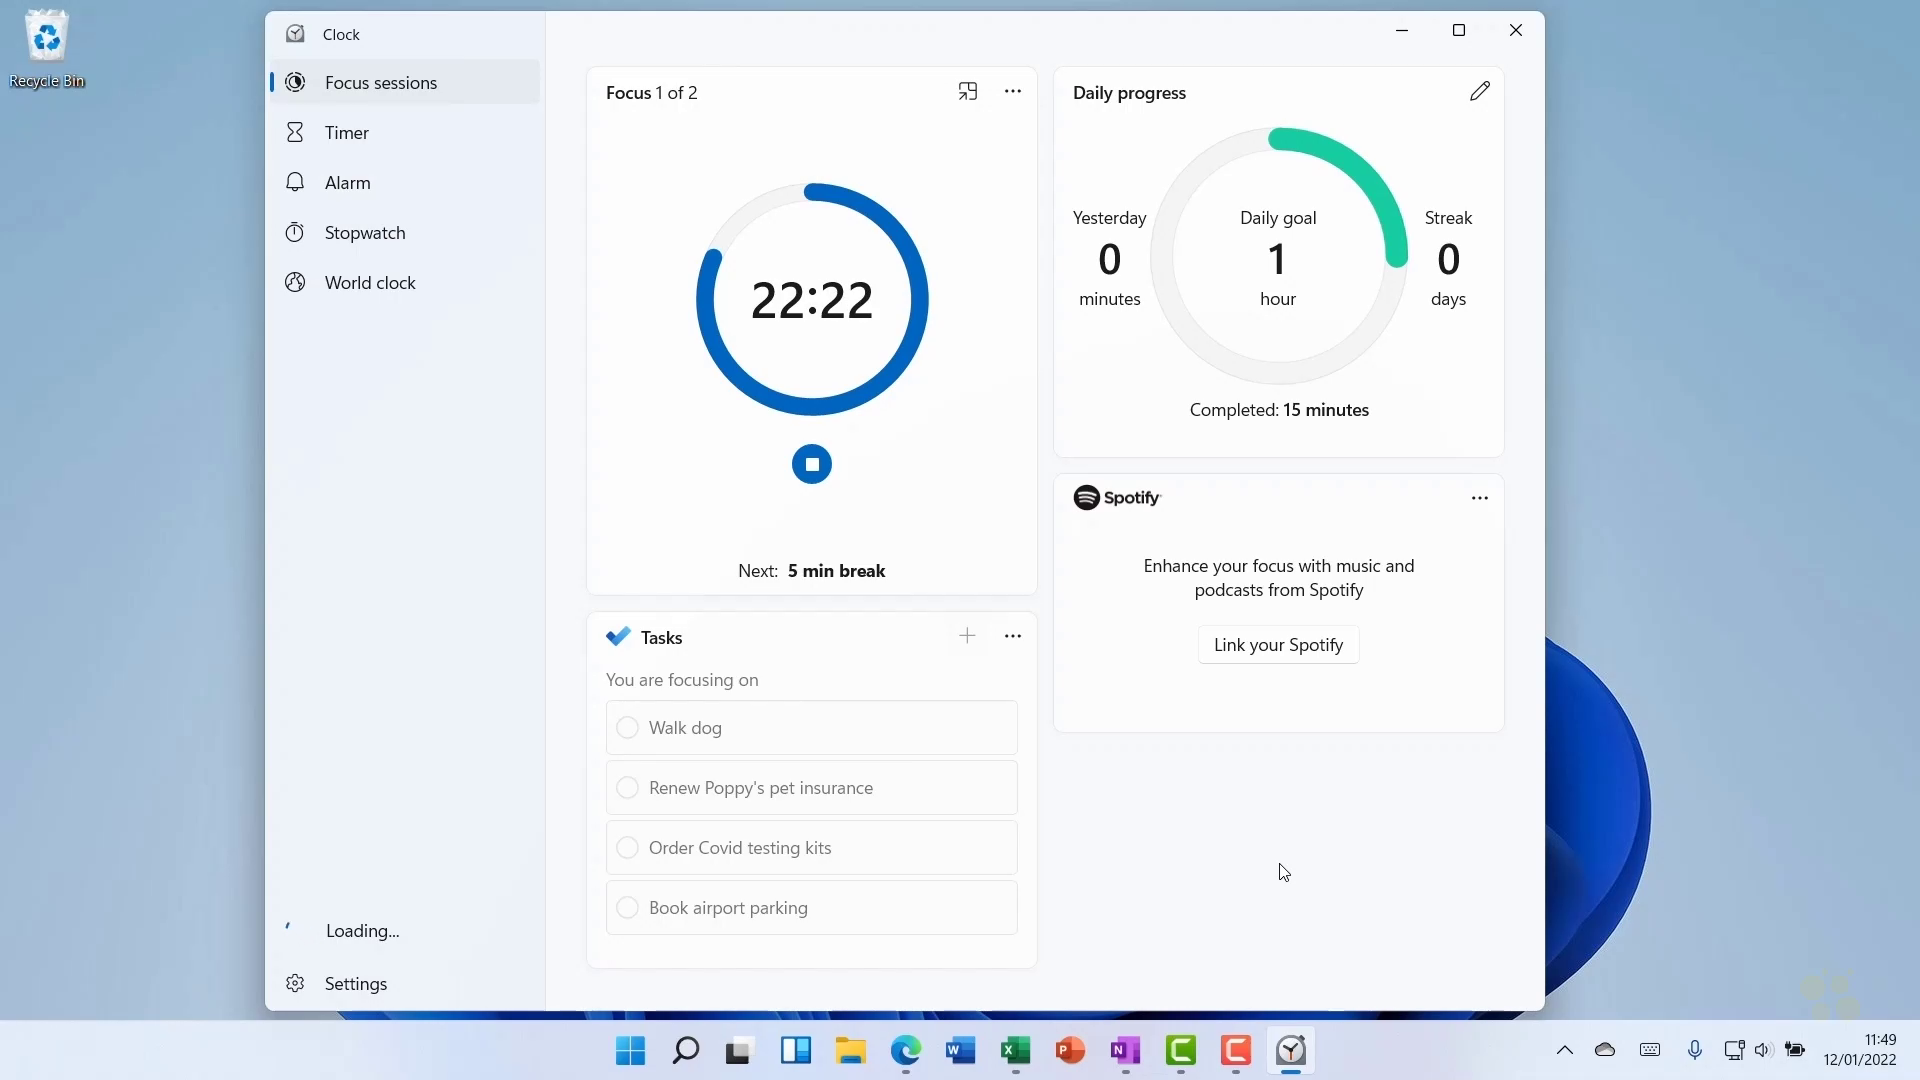Click the Alarm bell icon

pyautogui.click(x=295, y=182)
